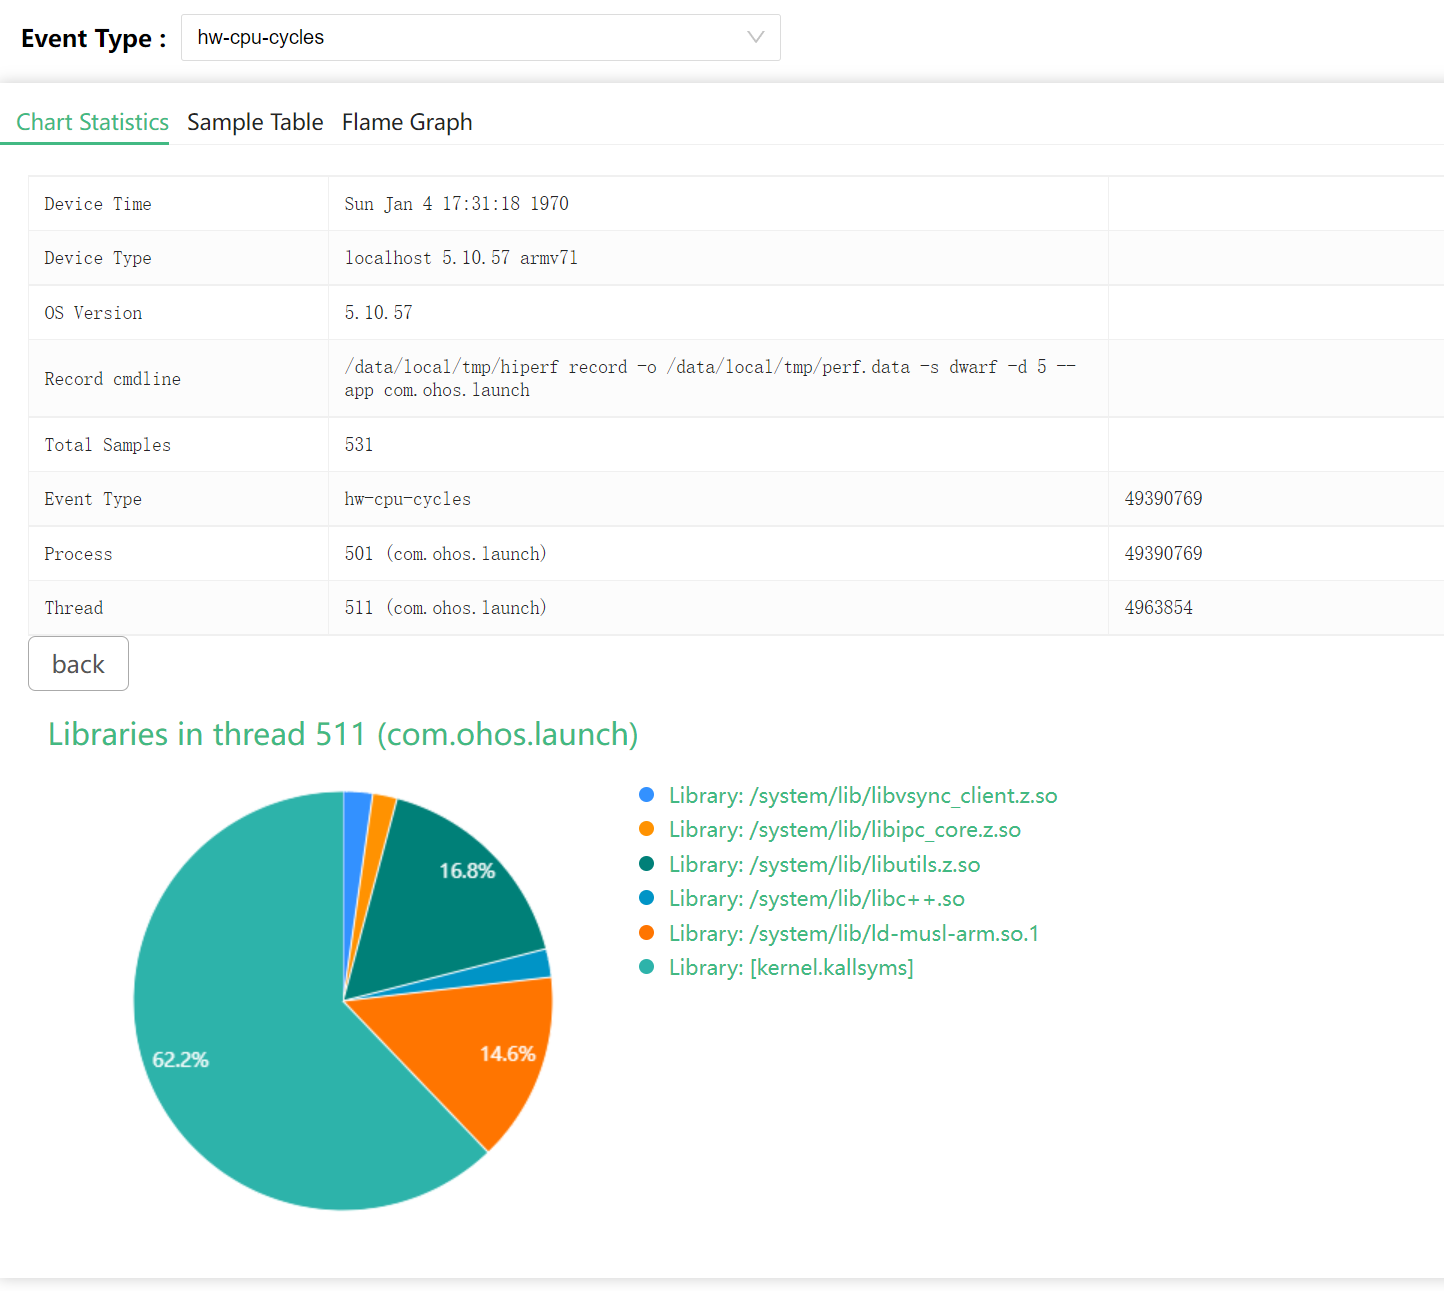This screenshot has height=1291, width=1444.
Task: Click the ld-musl-arm.so.1 legend label
Action: pos(853,934)
